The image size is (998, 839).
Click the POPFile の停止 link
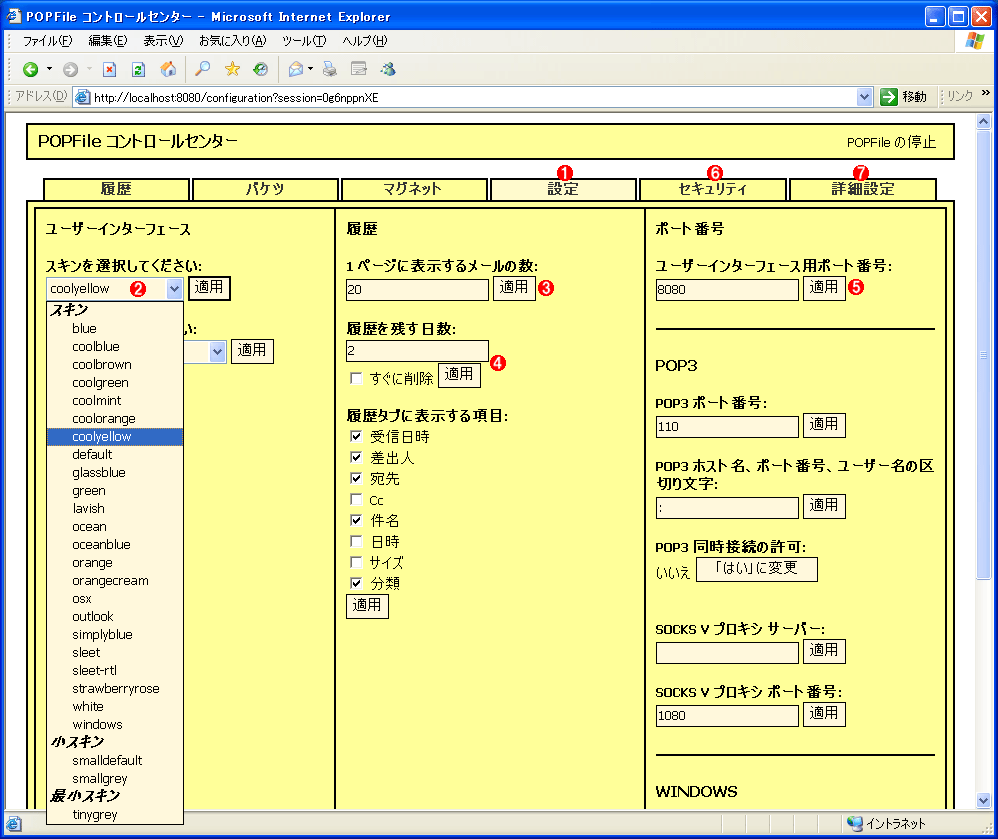pos(891,143)
